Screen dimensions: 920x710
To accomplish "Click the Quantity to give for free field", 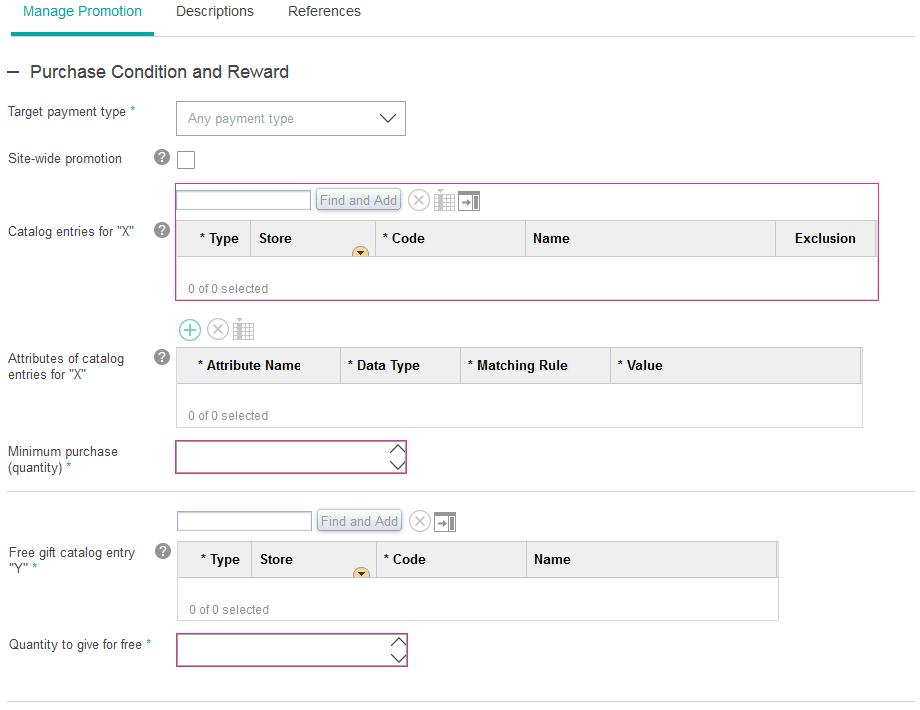I will (282, 650).
